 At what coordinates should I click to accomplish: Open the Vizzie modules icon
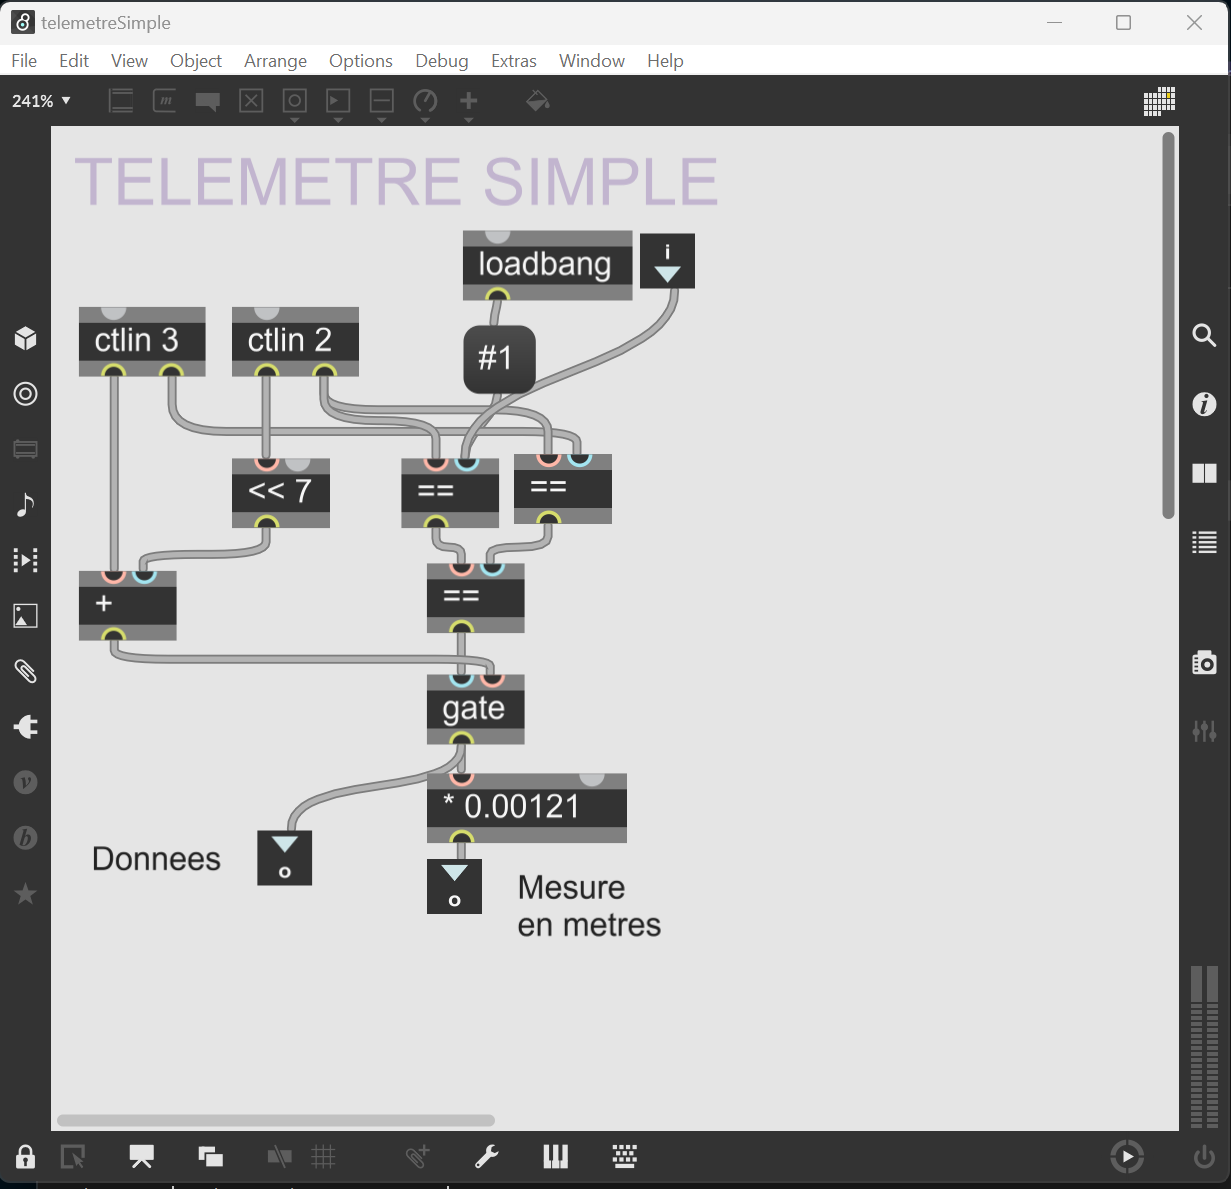[x=26, y=782]
